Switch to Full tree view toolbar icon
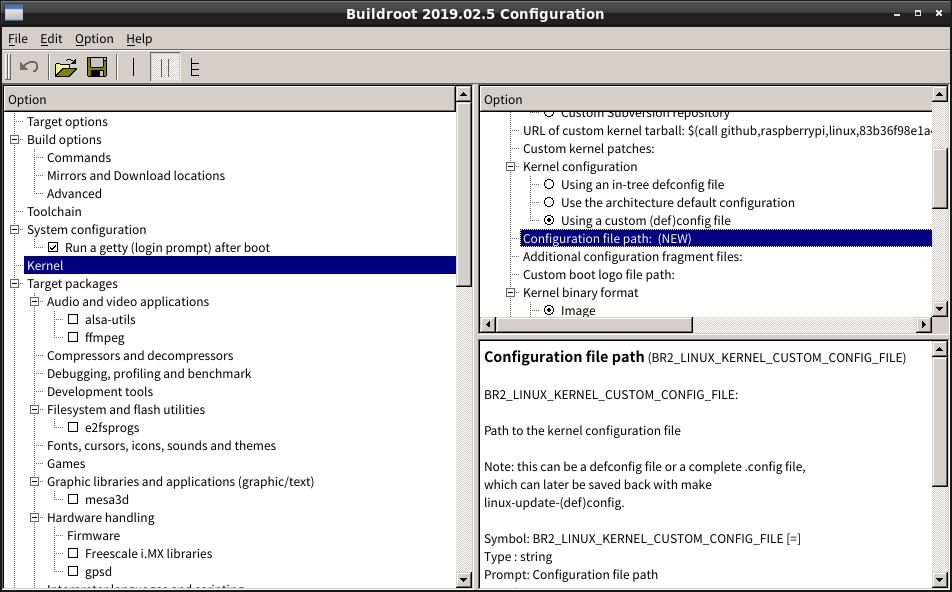The height and width of the screenshot is (592, 952). [x=194, y=67]
